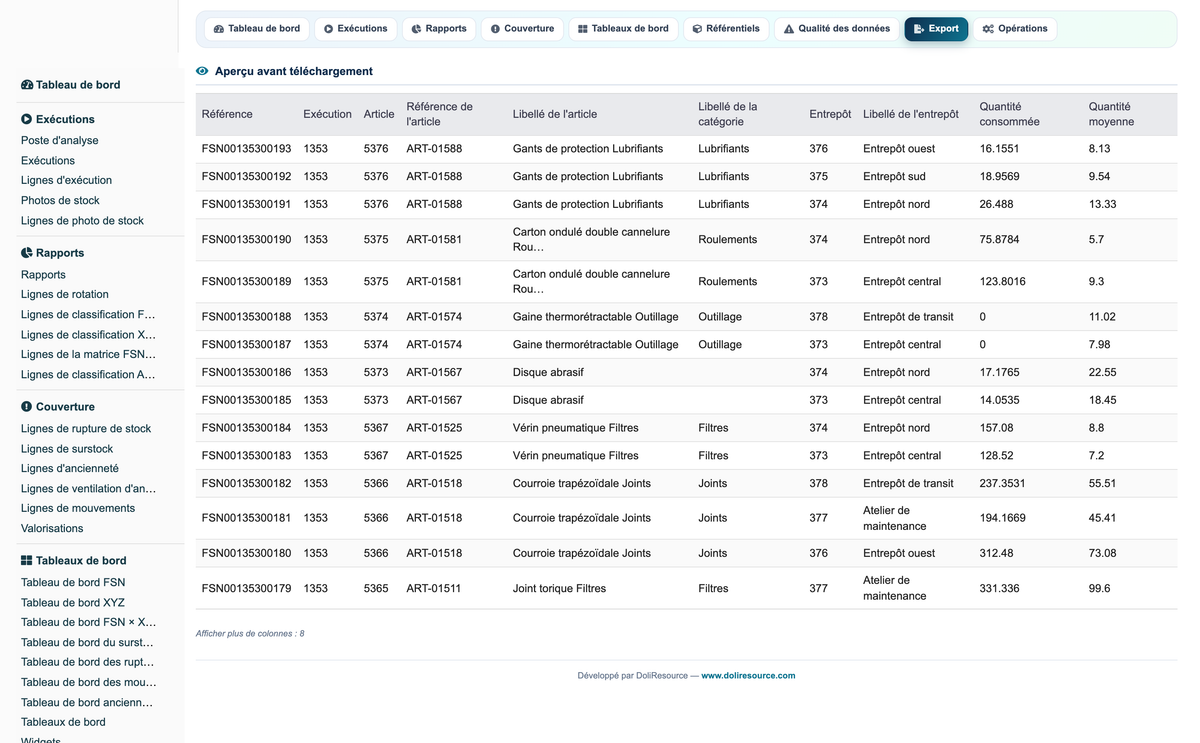Click Entrepôt de transit in row FSN00135300188
This screenshot has height=743, width=1200.
tap(908, 317)
